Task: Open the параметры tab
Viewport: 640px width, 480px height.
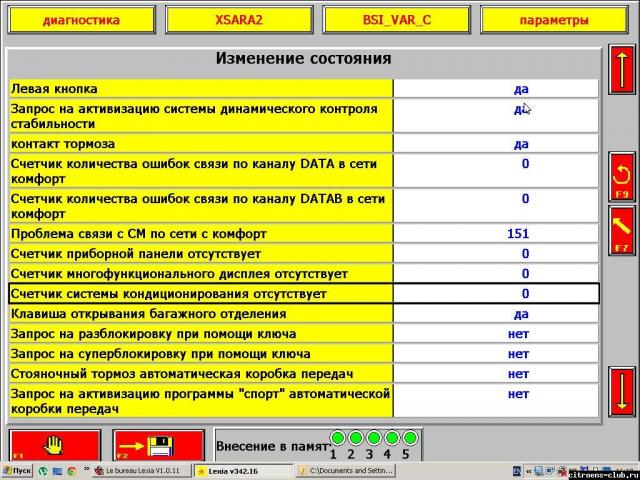Action: coord(553,19)
